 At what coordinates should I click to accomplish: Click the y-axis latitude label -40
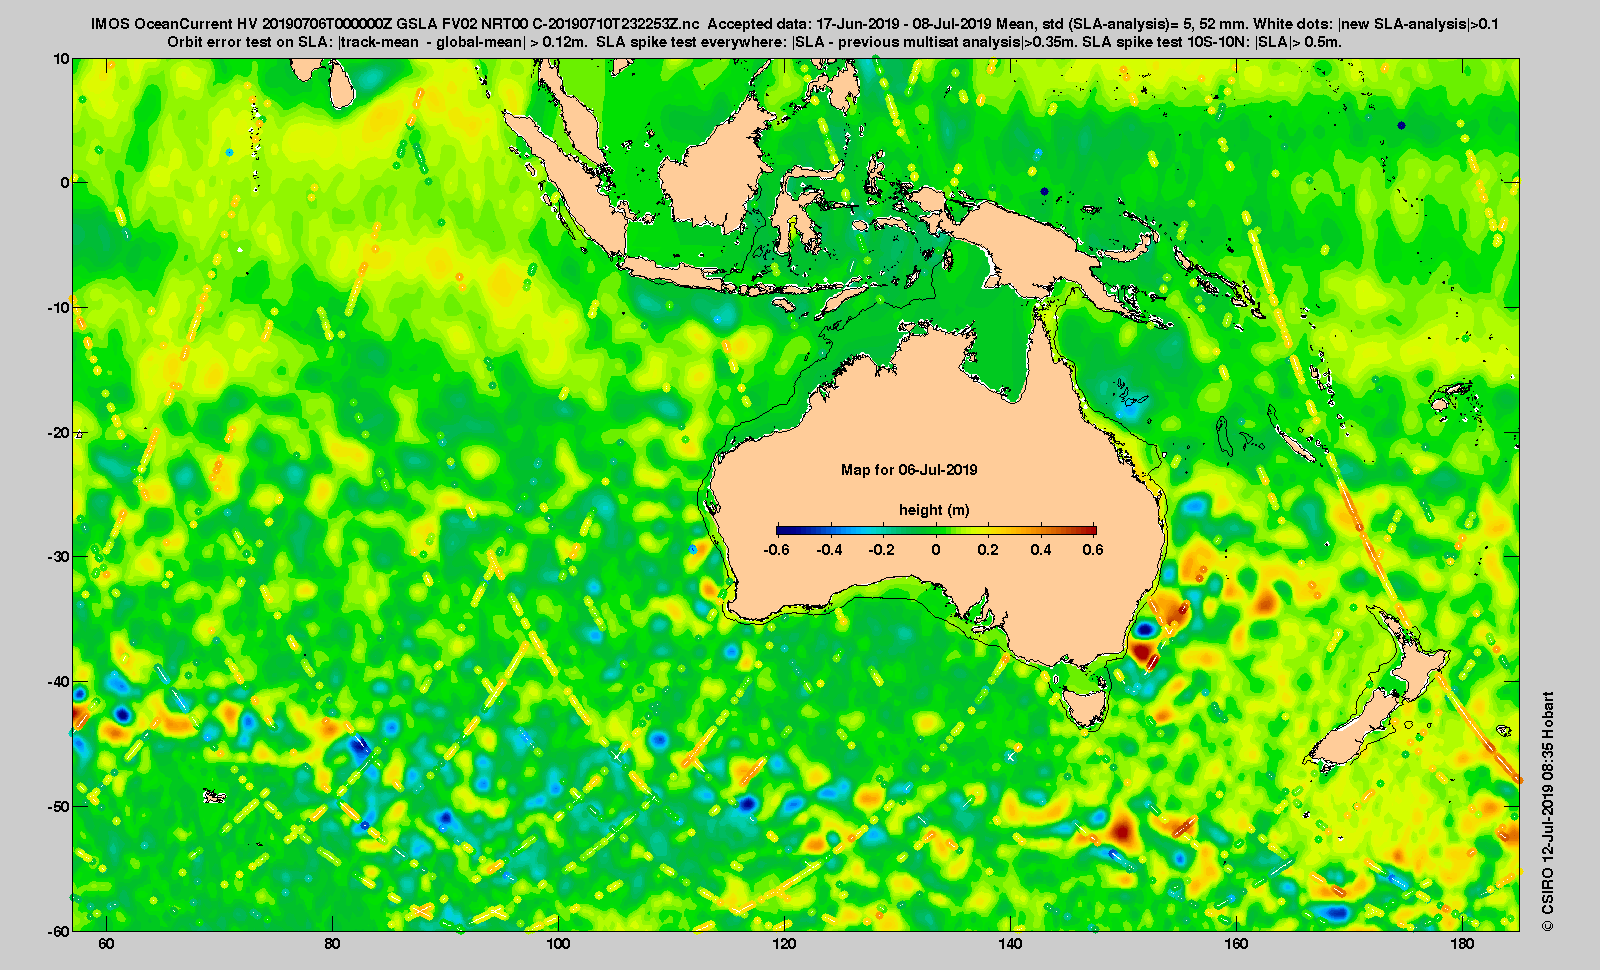pyautogui.click(x=57, y=681)
